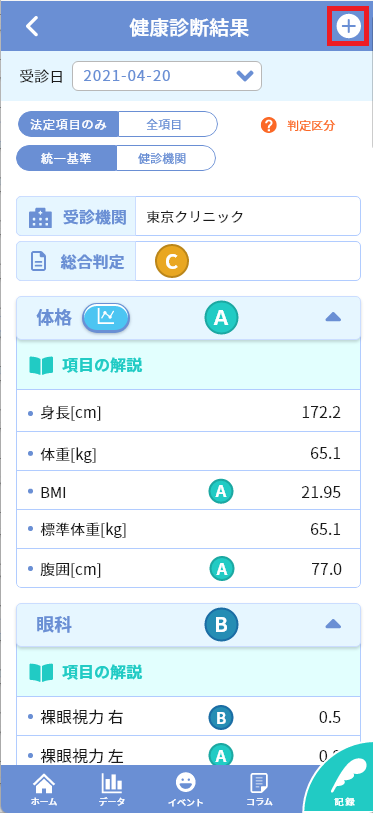Select 法定項目のみ filter option
The image size is (373, 813).
68,124
